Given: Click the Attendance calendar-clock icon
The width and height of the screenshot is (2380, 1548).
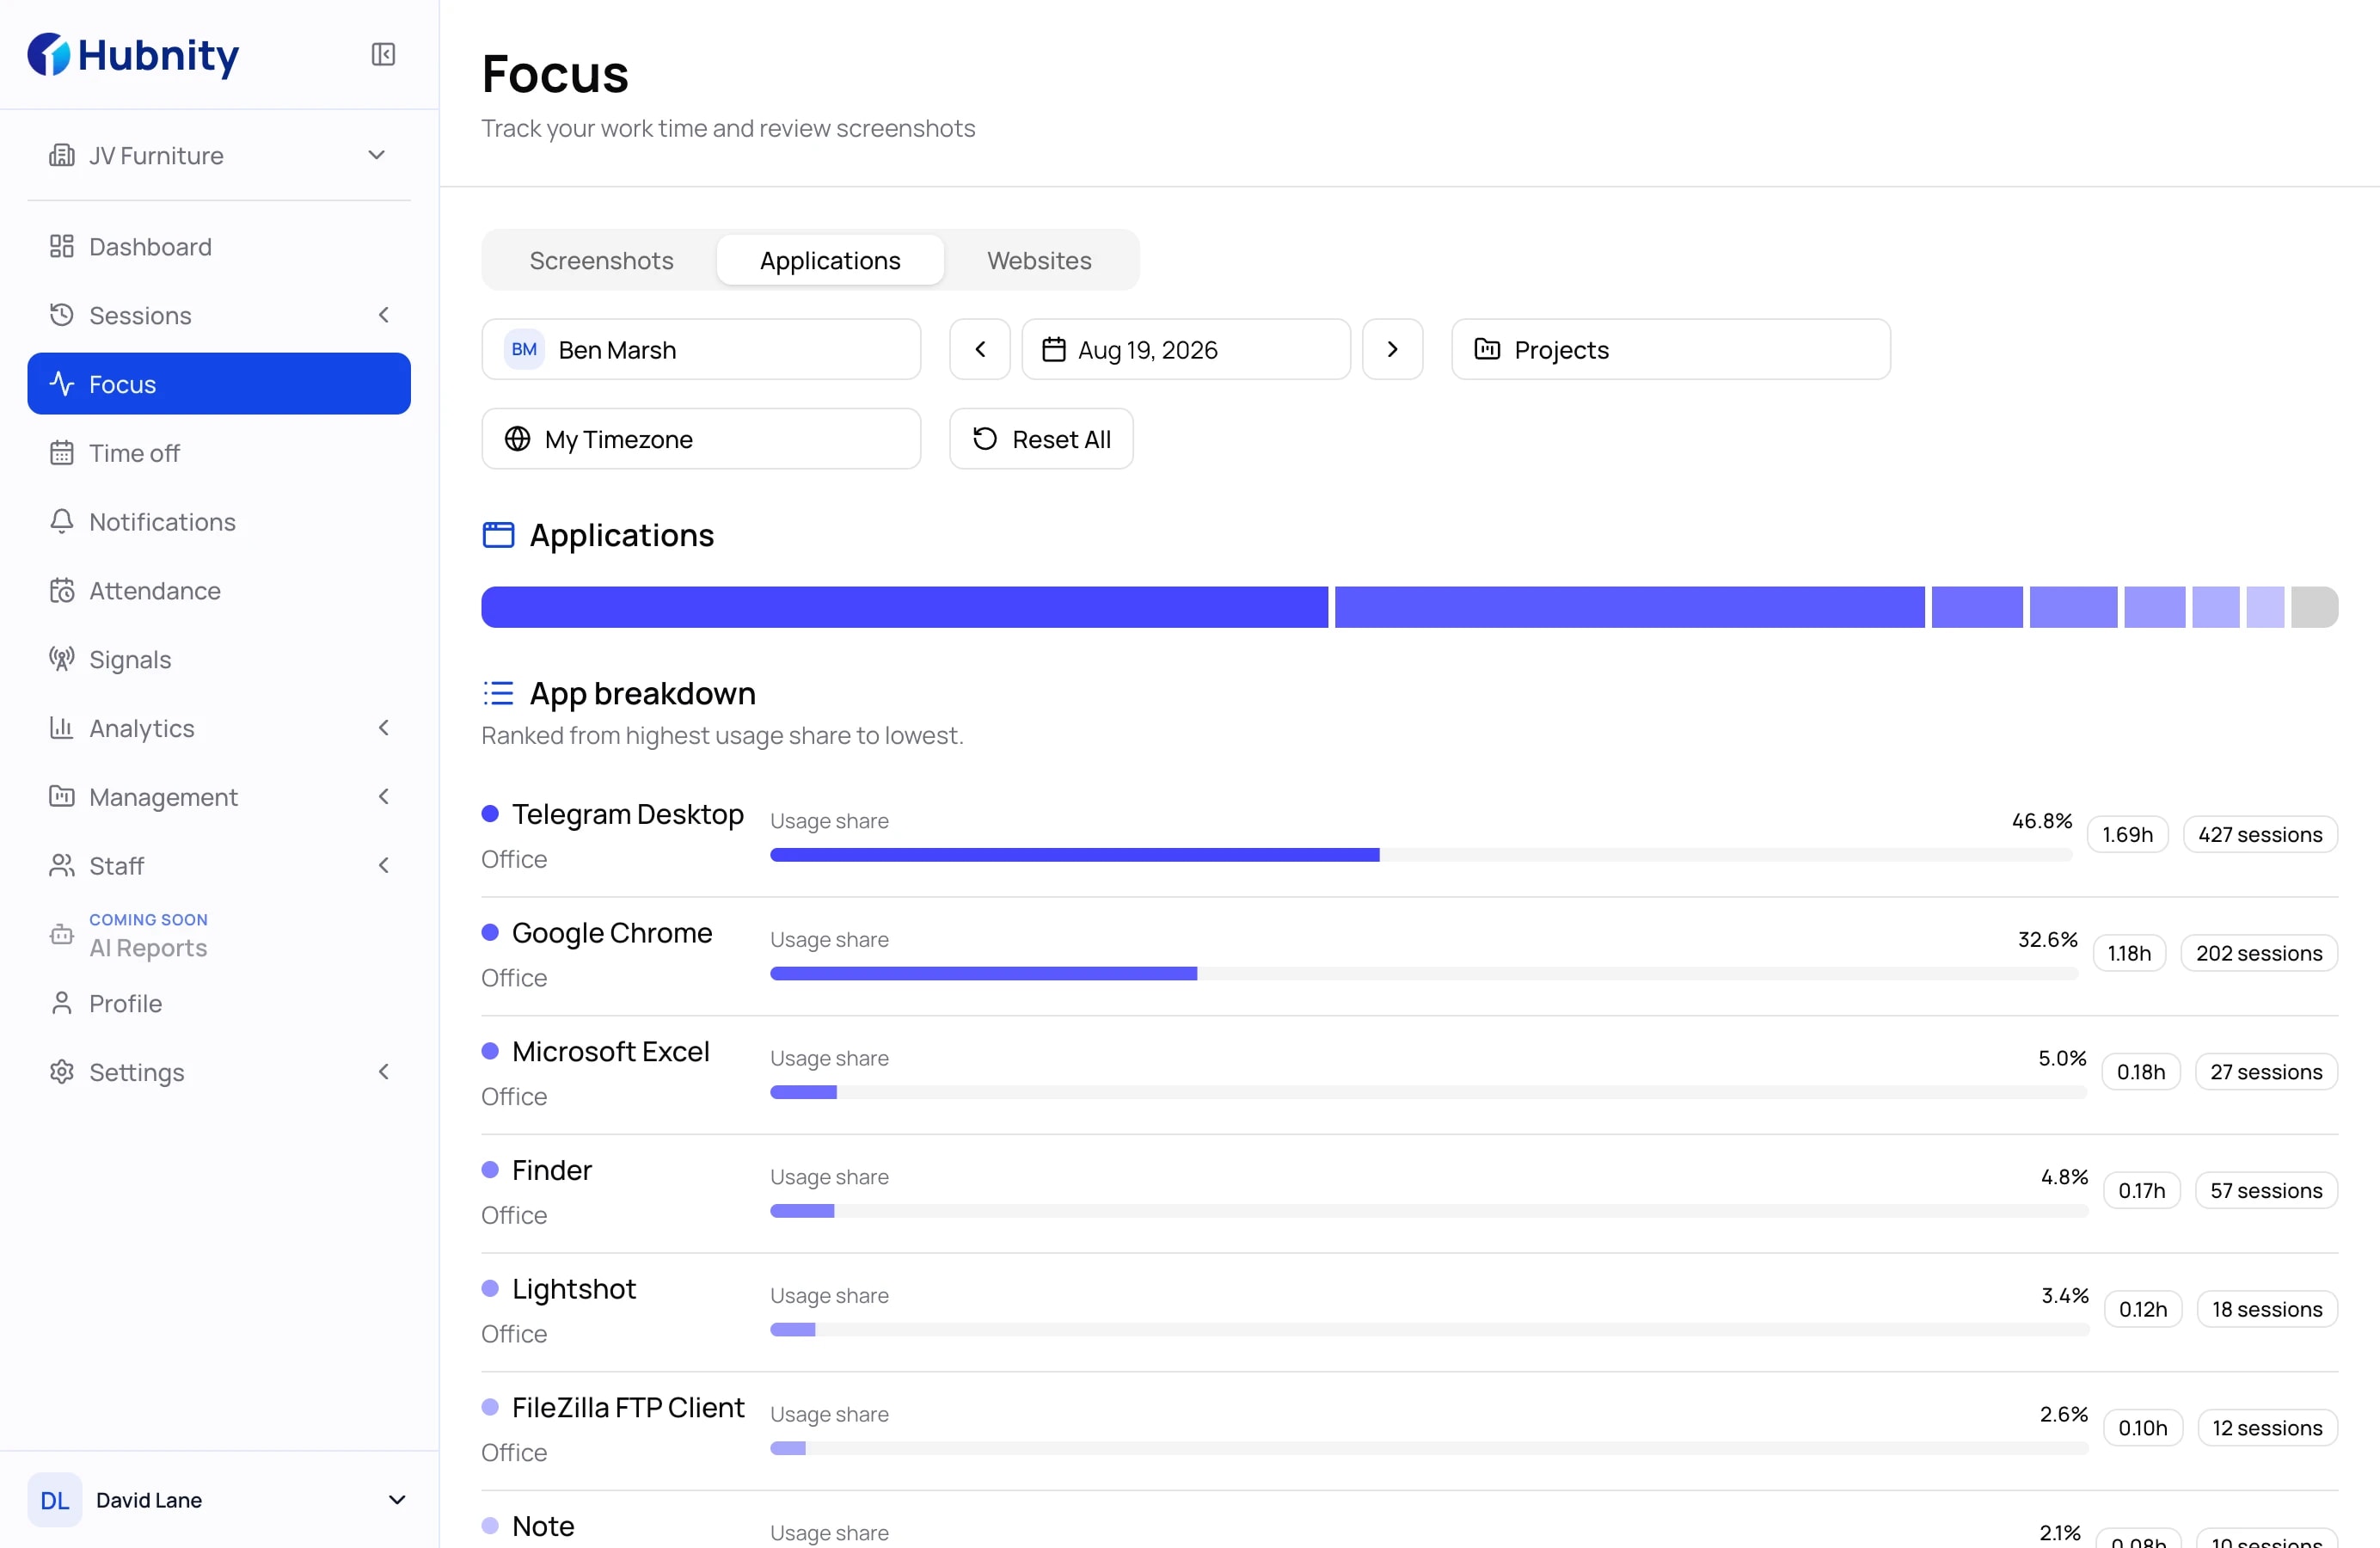Looking at the screenshot, I should (x=62, y=590).
